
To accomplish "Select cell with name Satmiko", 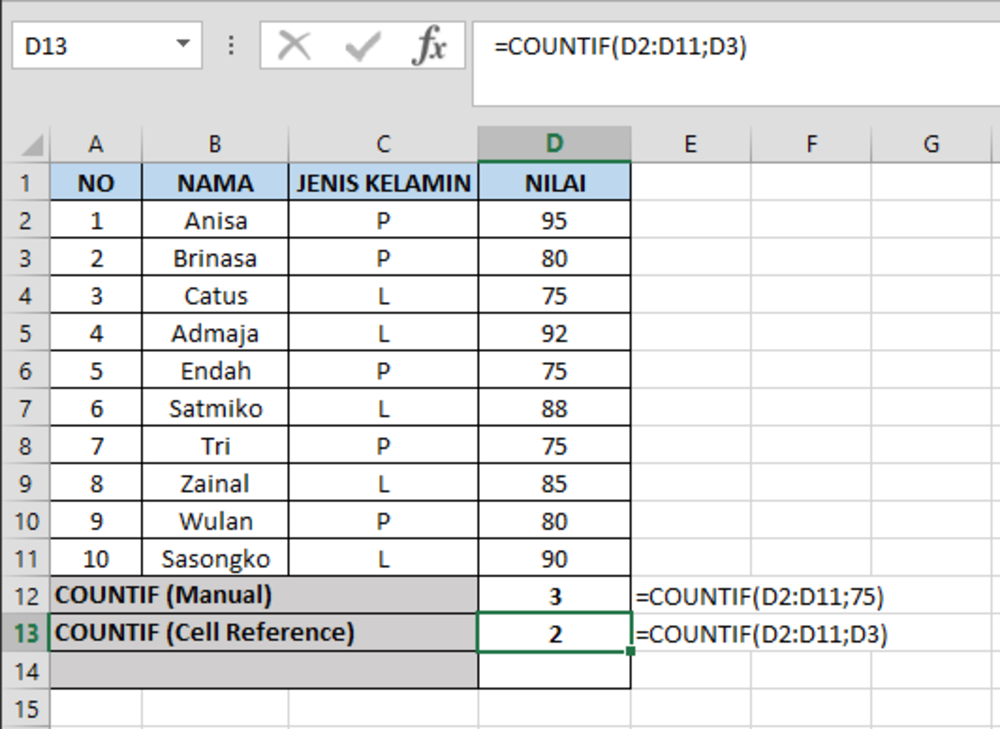I will [x=214, y=407].
